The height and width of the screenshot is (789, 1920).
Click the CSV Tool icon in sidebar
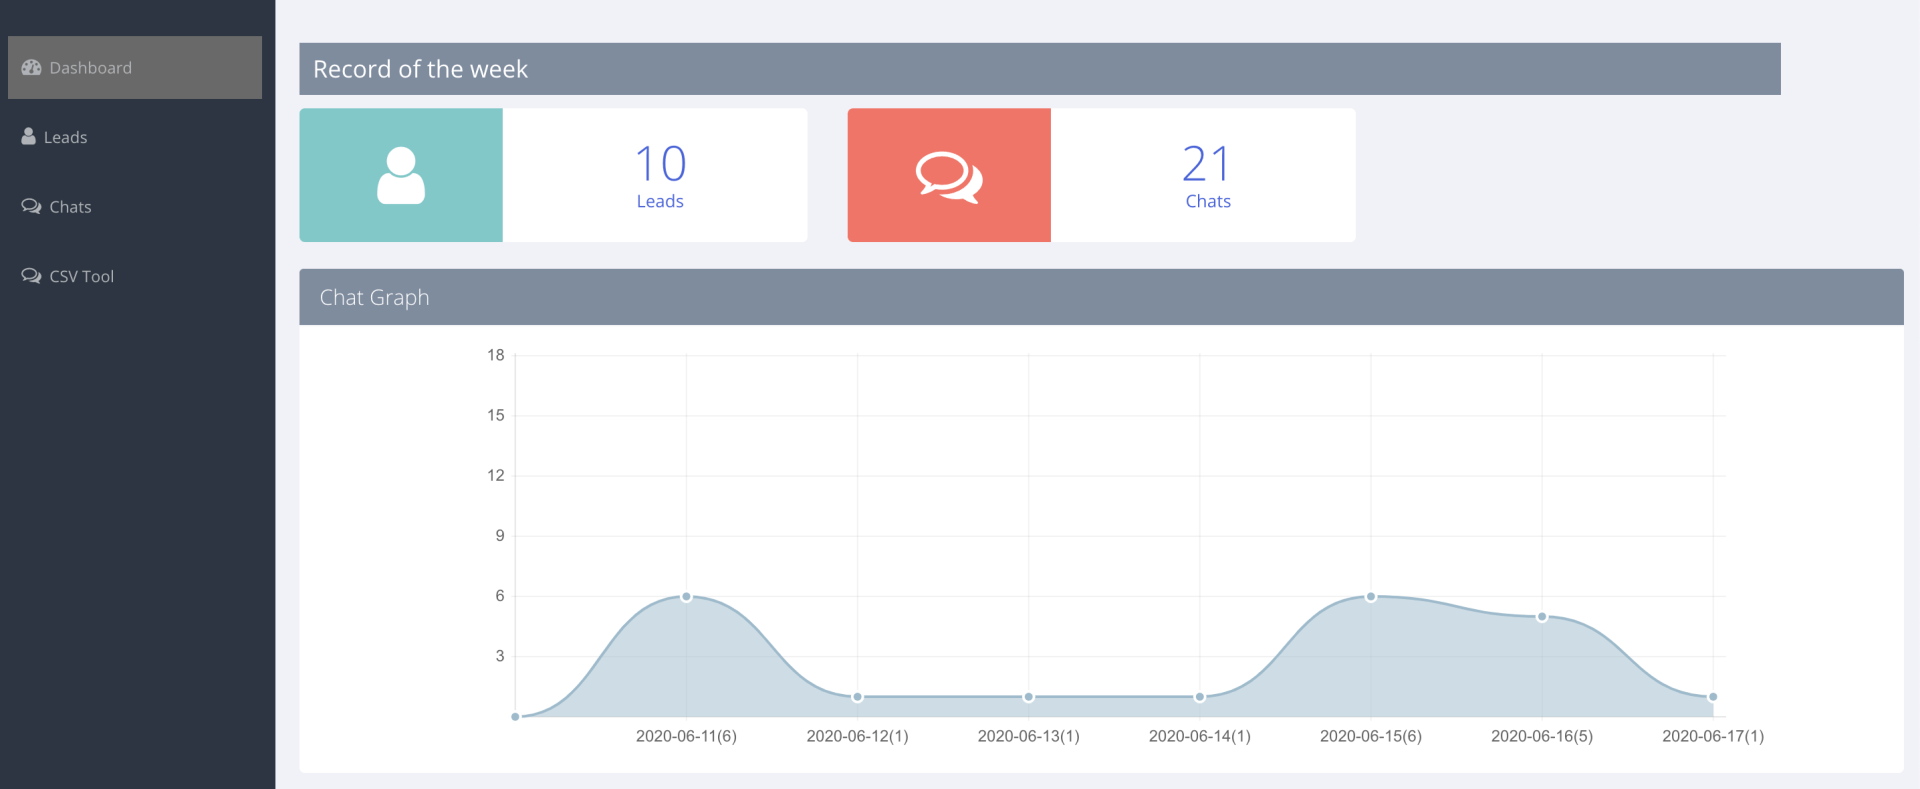pyautogui.click(x=31, y=276)
